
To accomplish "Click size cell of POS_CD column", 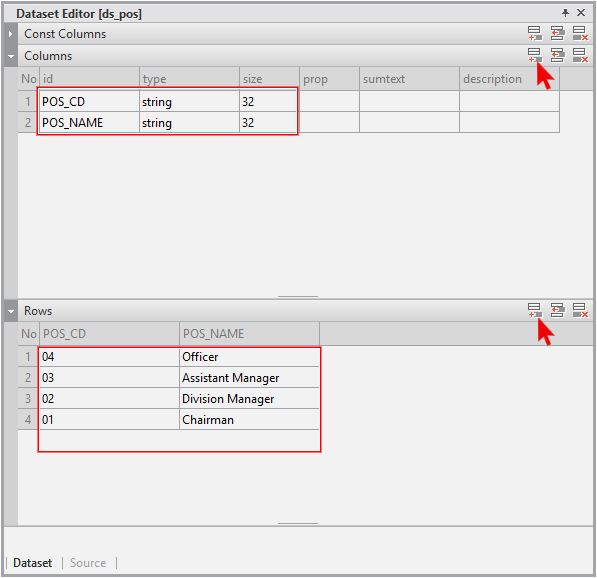I will pyautogui.click(x=270, y=101).
